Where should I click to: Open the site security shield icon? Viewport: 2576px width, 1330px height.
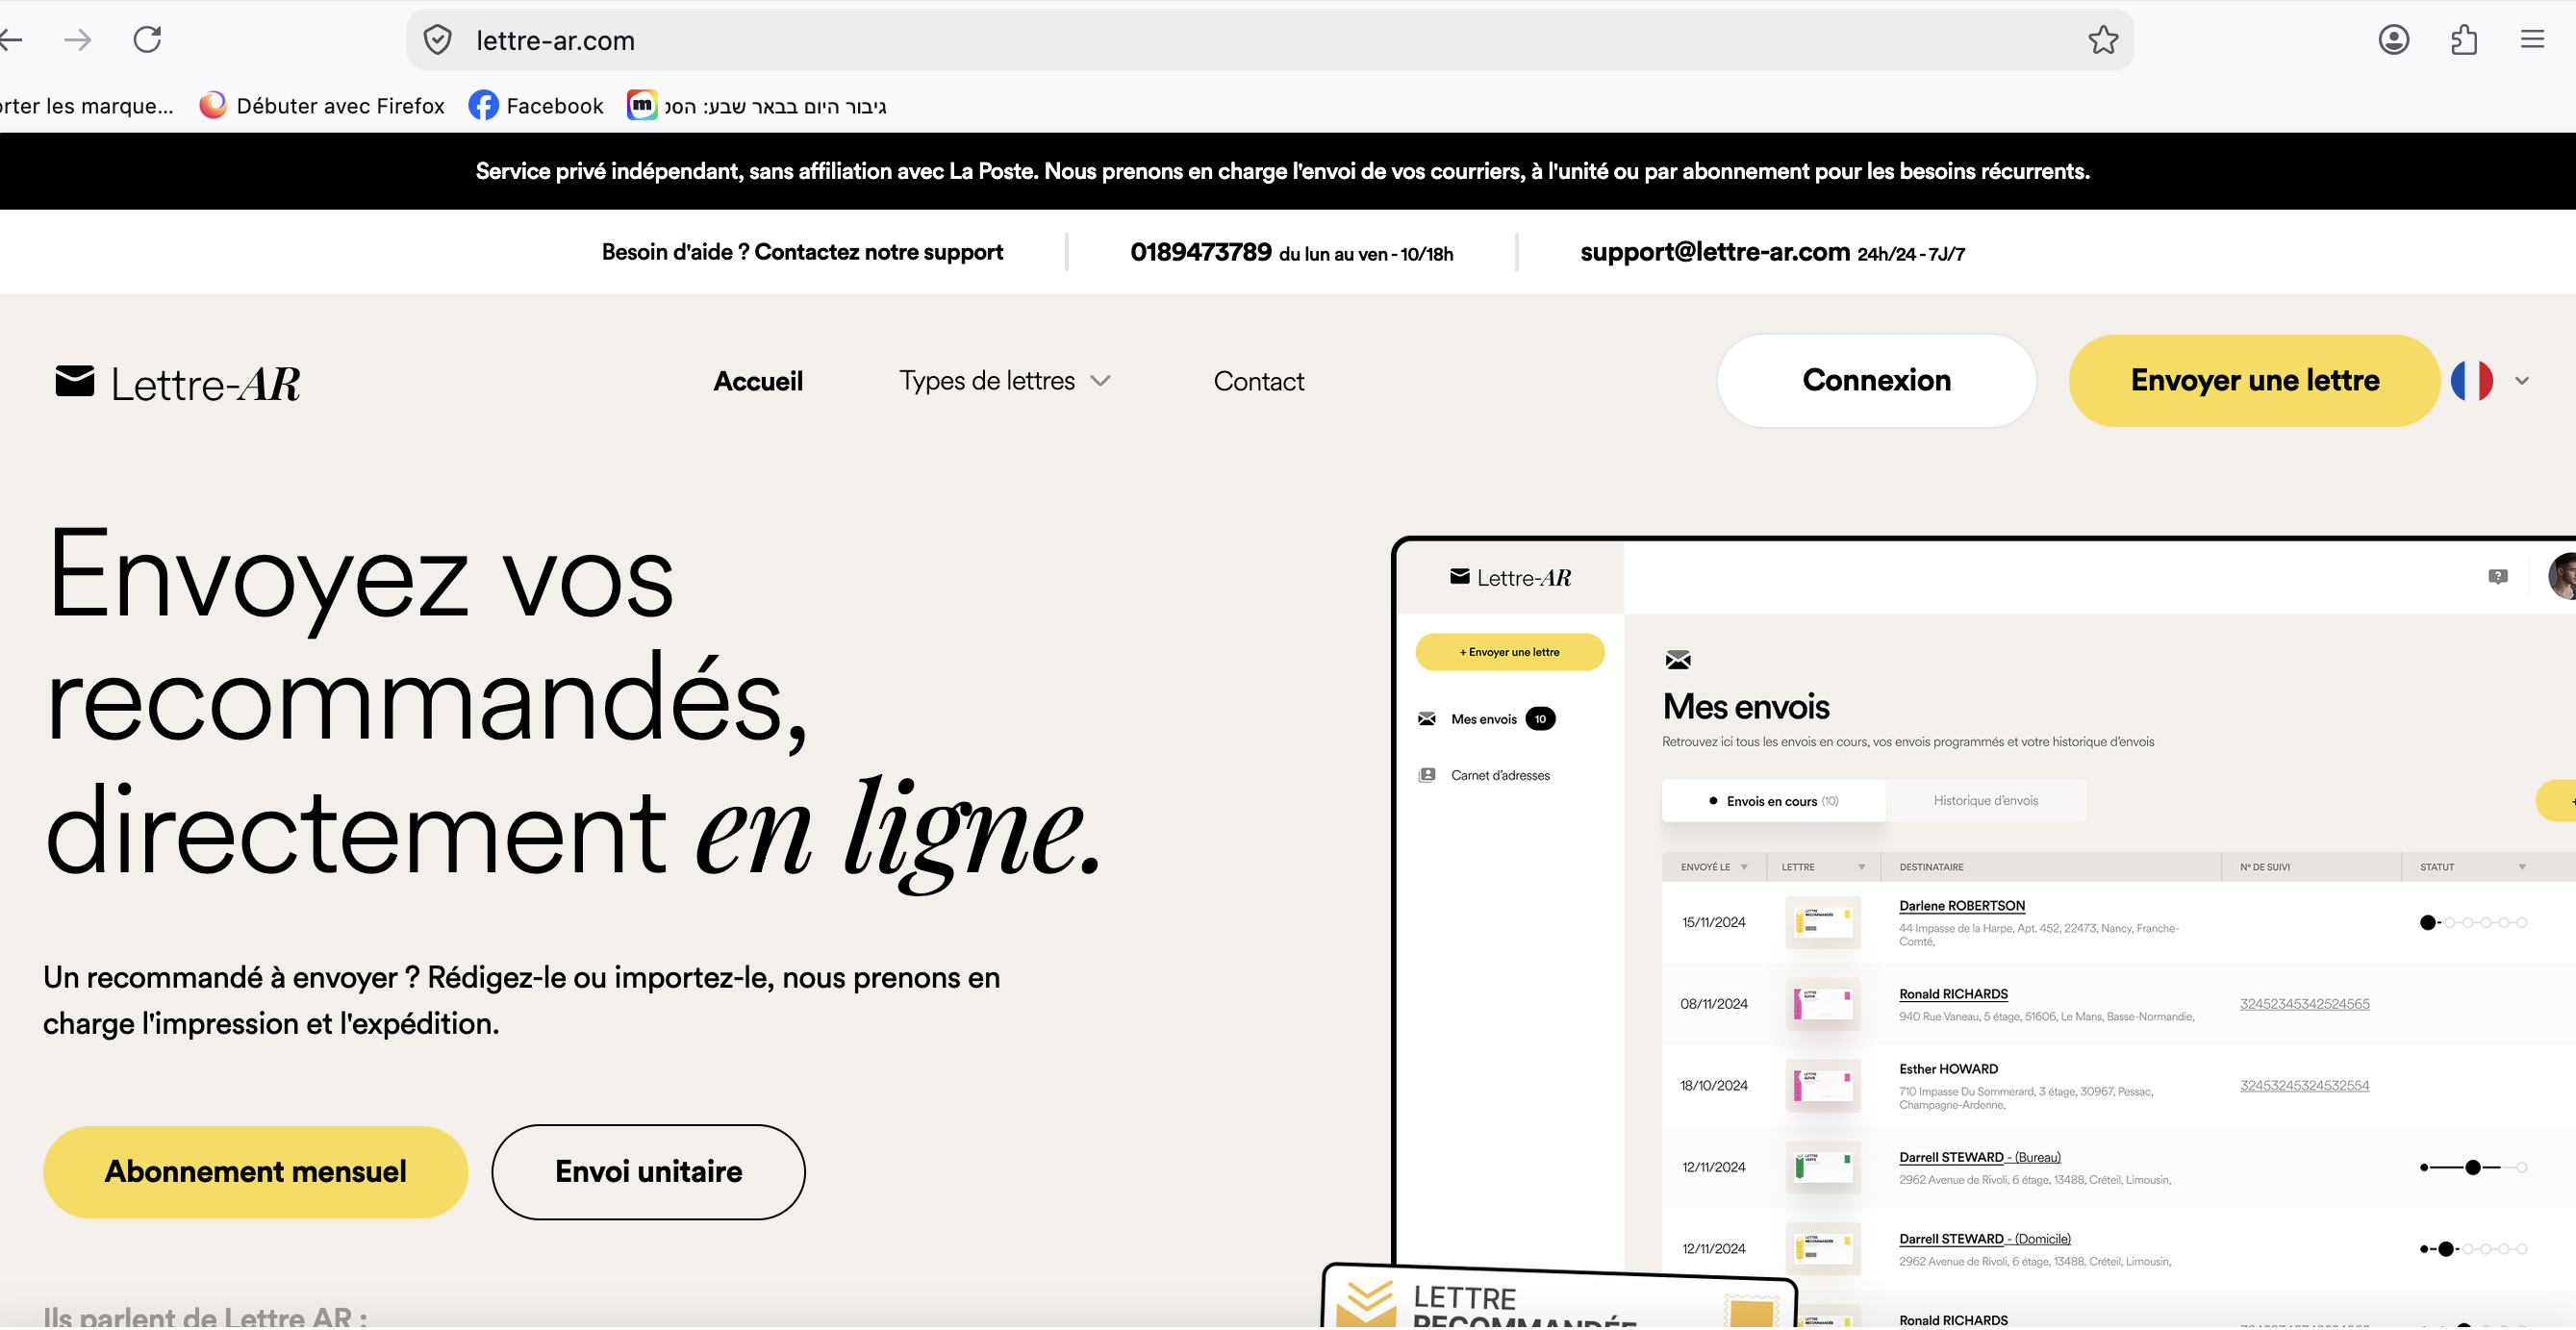point(437,40)
